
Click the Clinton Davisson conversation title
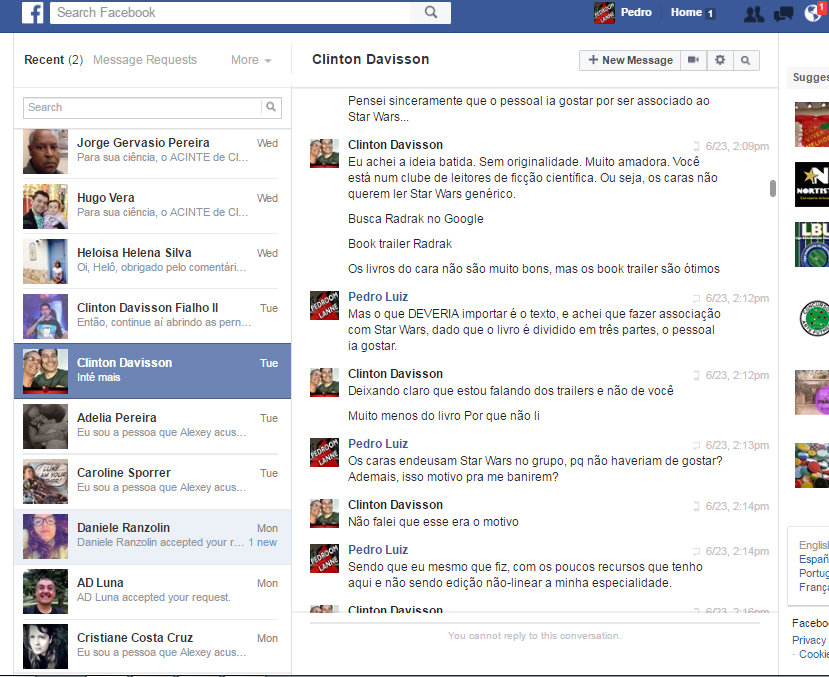371,59
